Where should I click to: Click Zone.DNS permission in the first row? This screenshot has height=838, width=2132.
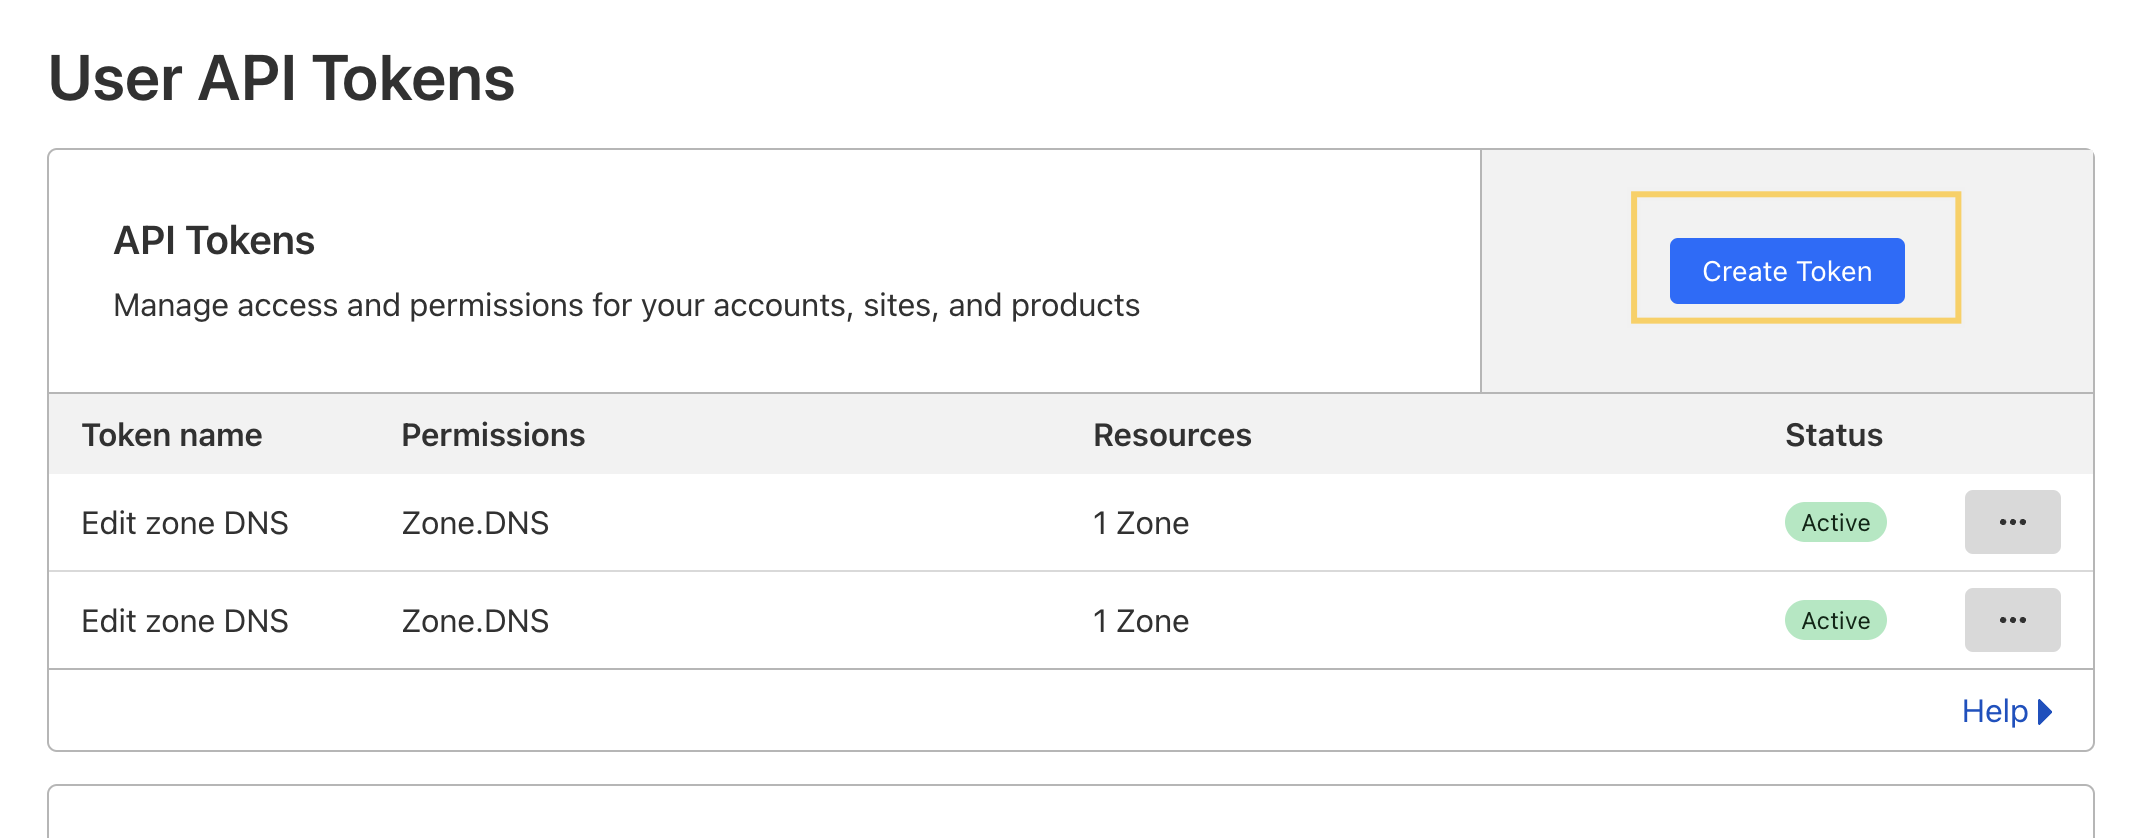(475, 523)
